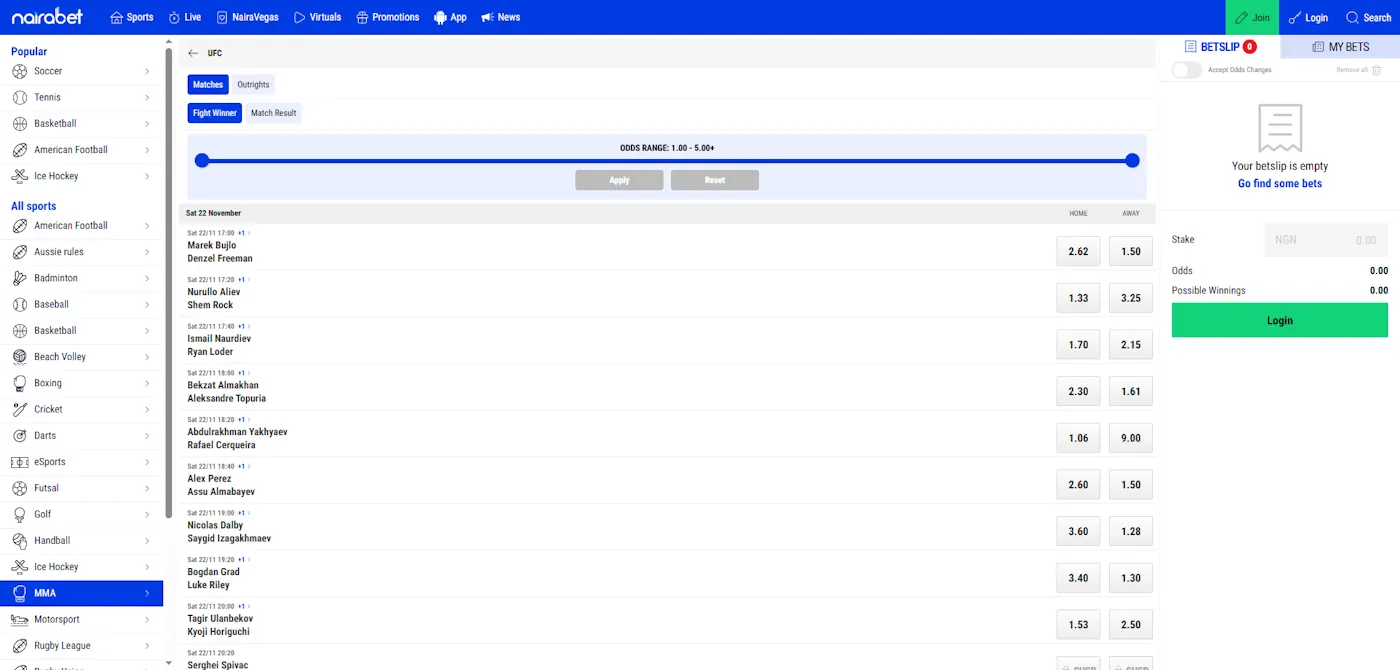The height and width of the screenshot is (670, 1400).
Task: Click Apply for the odds range filter
Action: pyautogui.click(x=619, y=180)
